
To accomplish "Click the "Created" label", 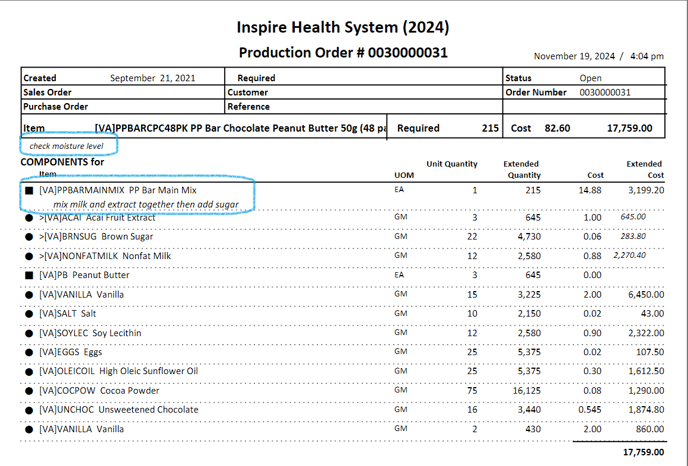I will 39,78.
